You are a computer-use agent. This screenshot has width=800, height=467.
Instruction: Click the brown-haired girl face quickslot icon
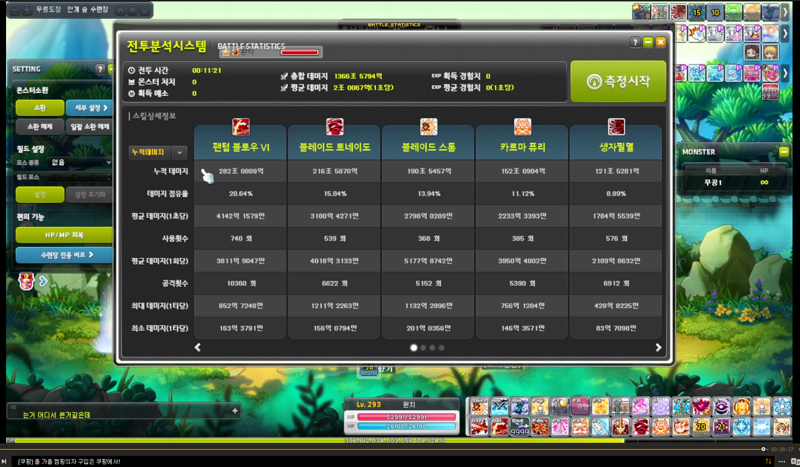782,426
